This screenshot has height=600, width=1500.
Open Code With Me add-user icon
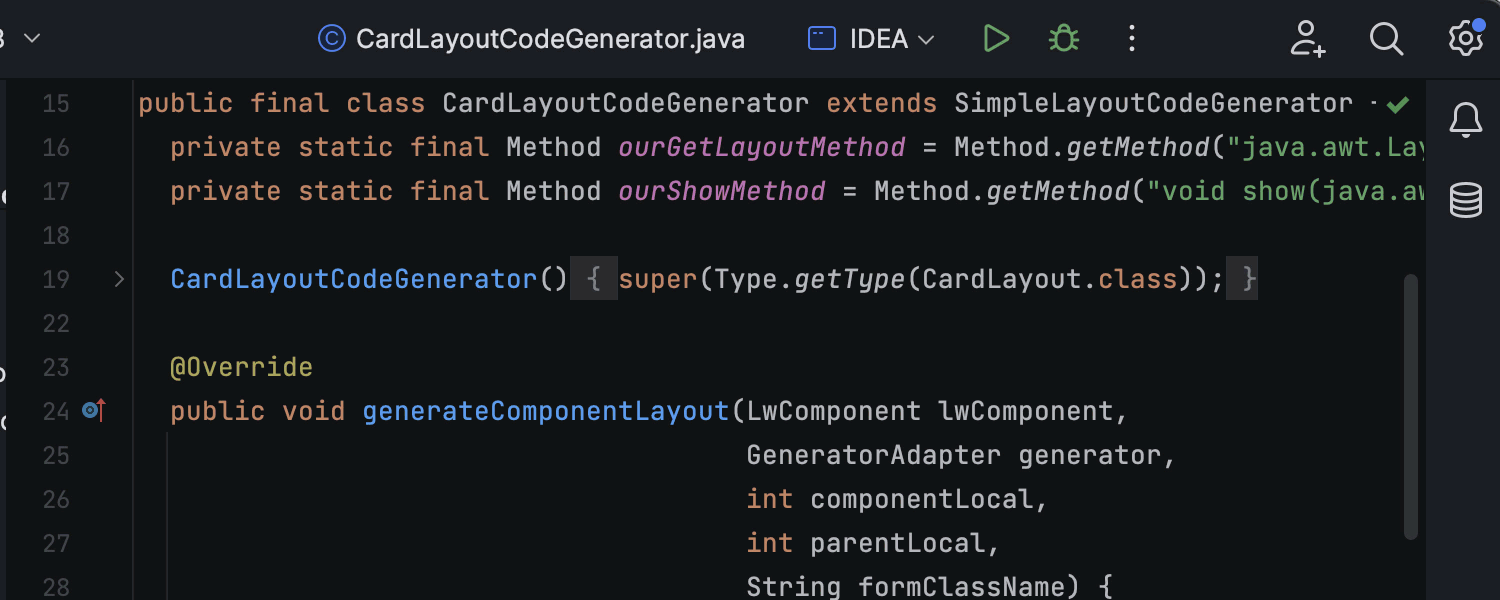coord(1307,39)
